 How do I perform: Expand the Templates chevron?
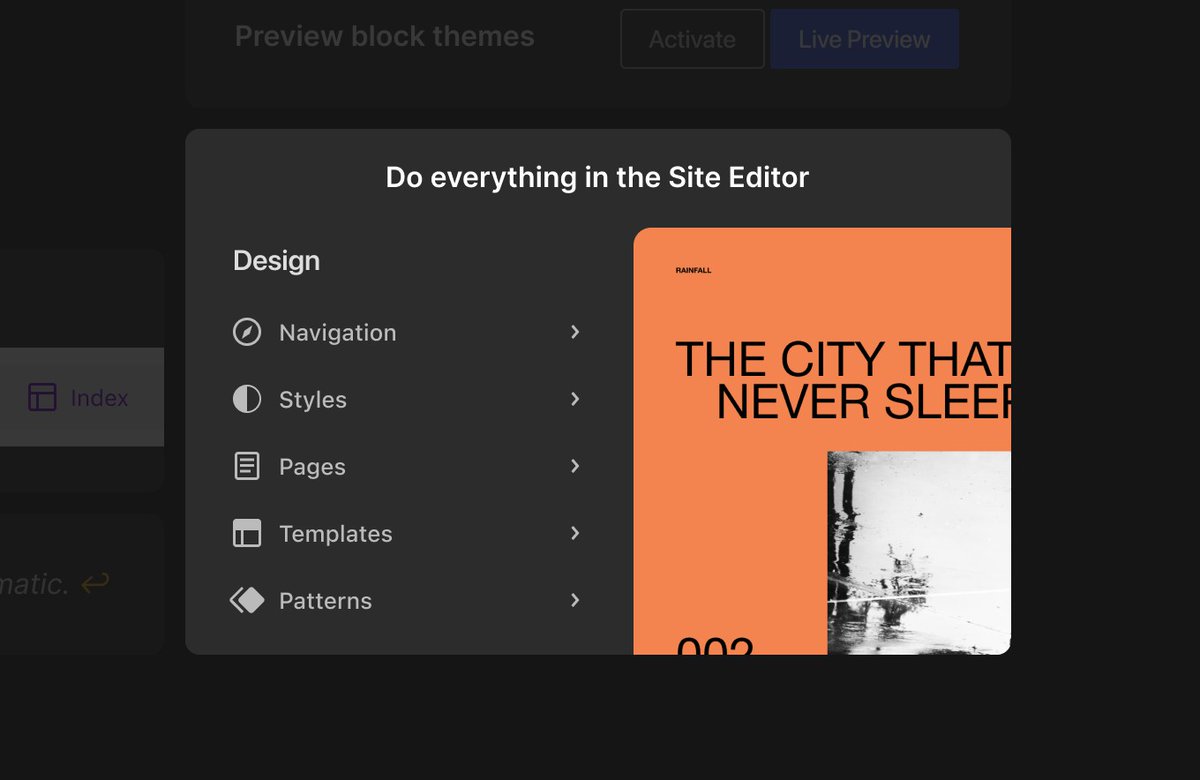pyautogui.click(x=575, y=533)
